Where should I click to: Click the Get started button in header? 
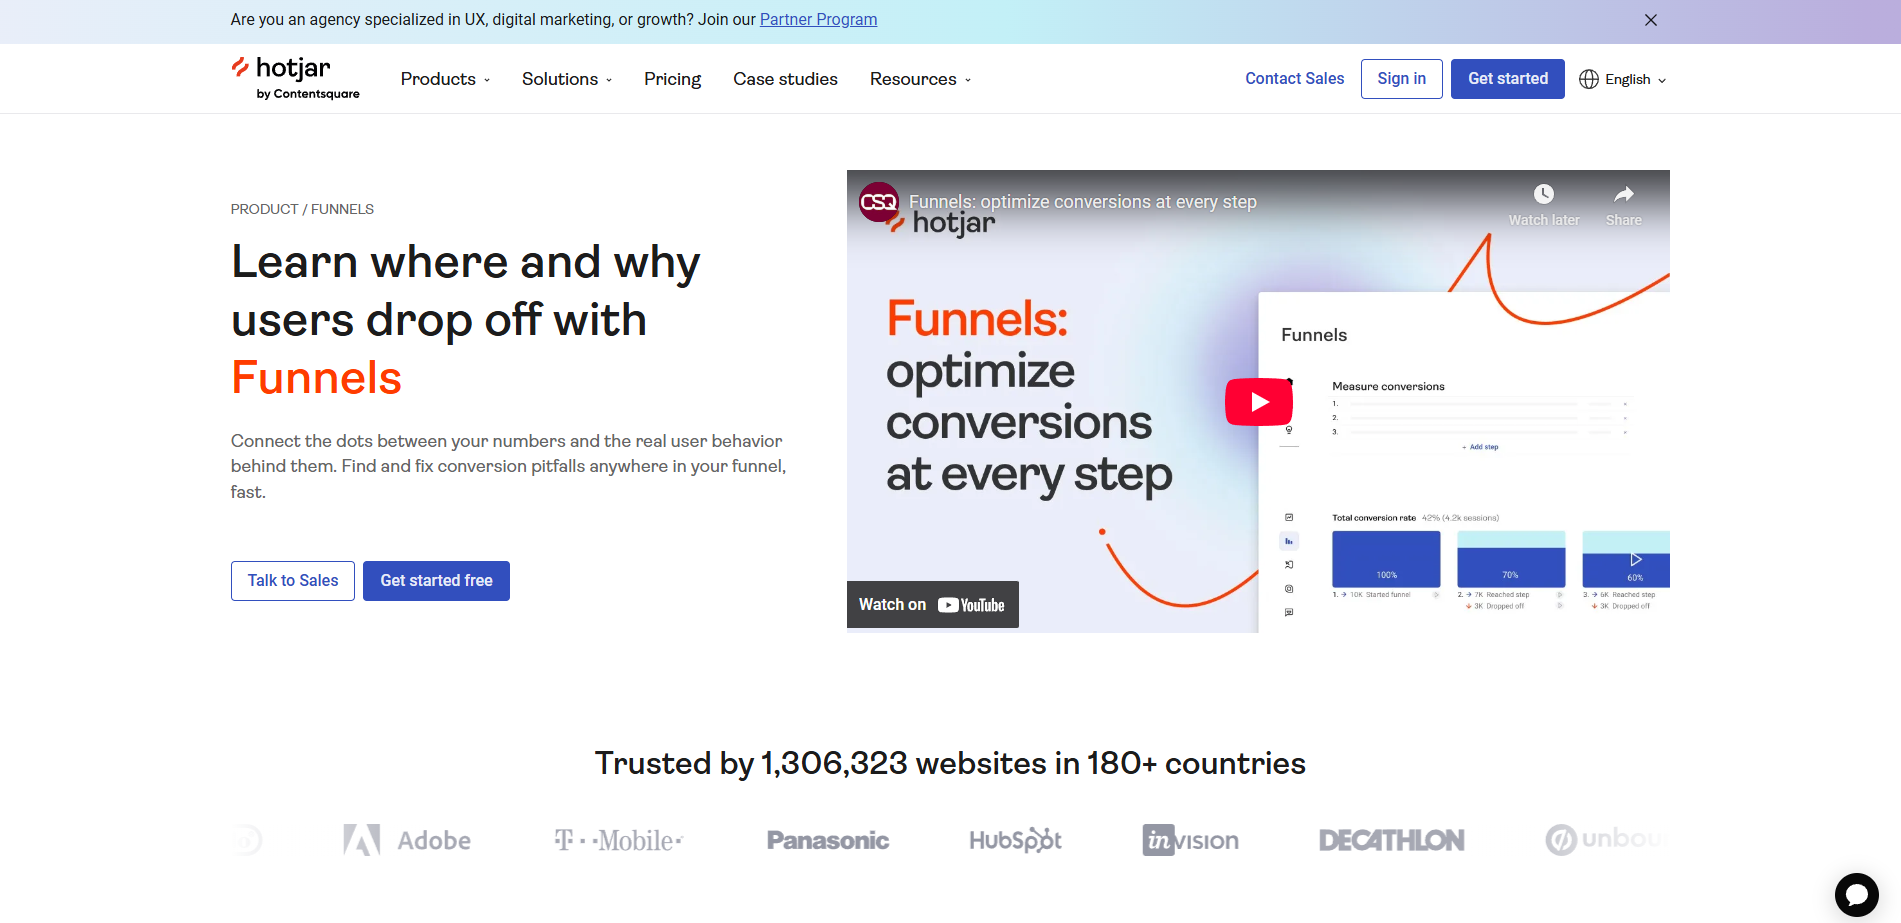[x=1508, y=79]
